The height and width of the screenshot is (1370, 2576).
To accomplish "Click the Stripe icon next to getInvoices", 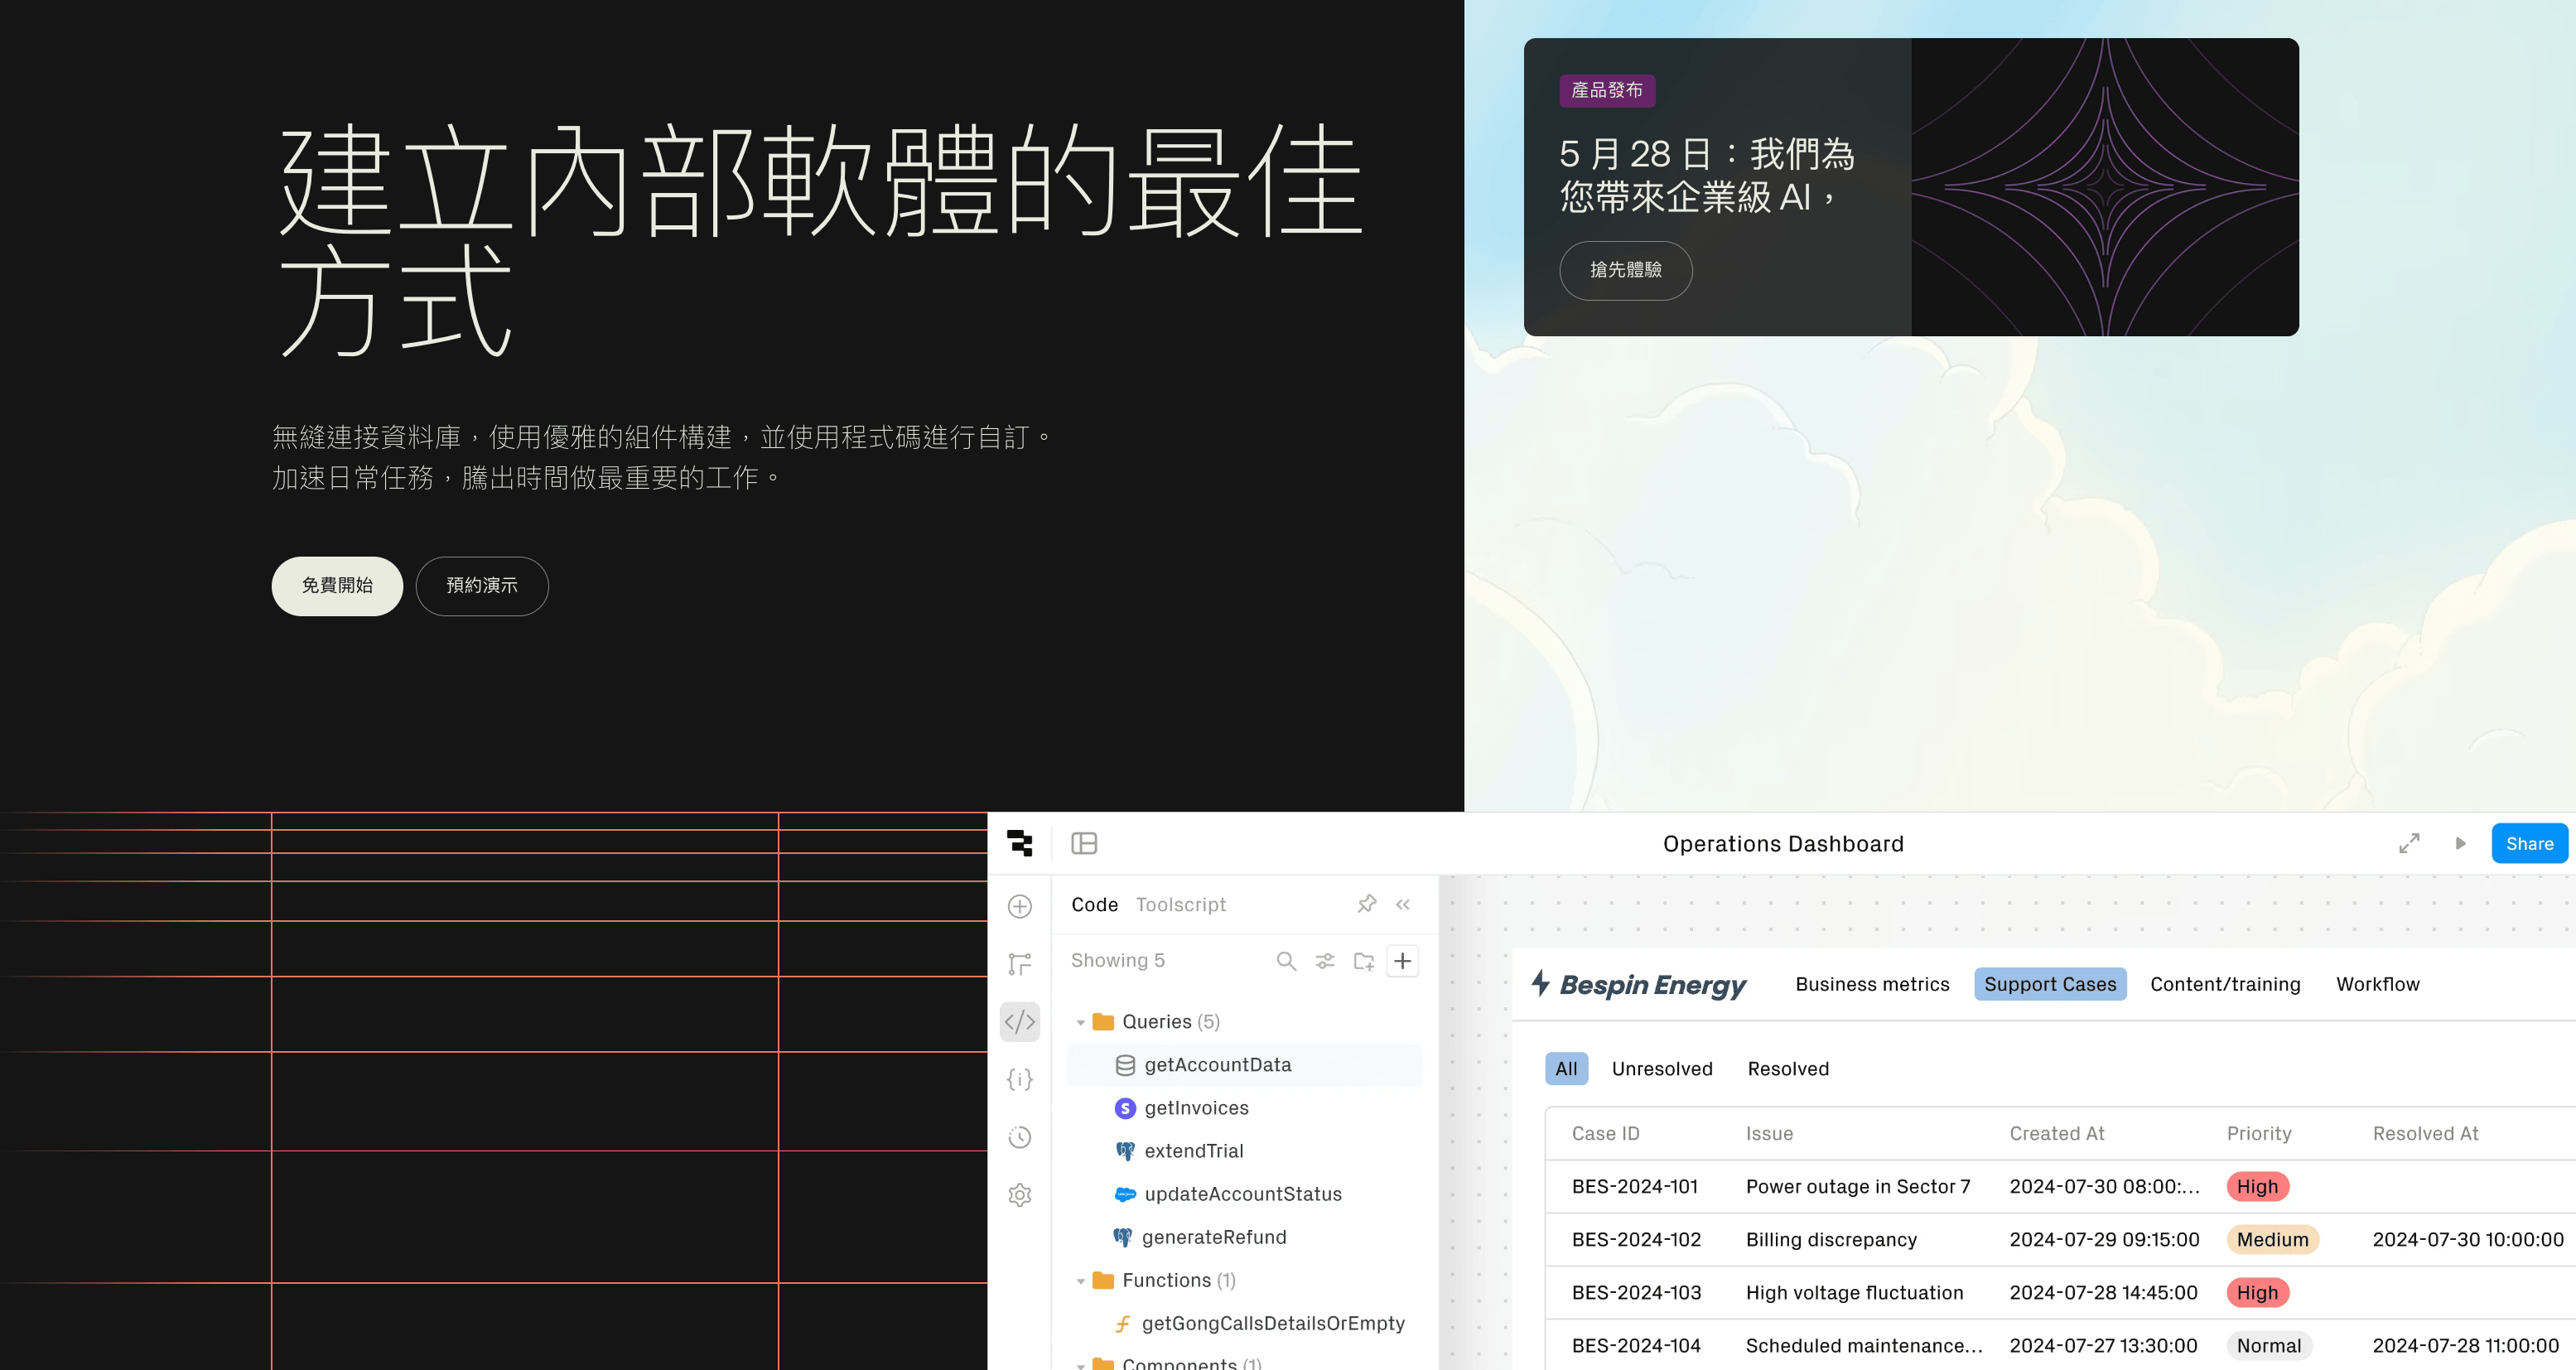I will tap(1125, 1108).
